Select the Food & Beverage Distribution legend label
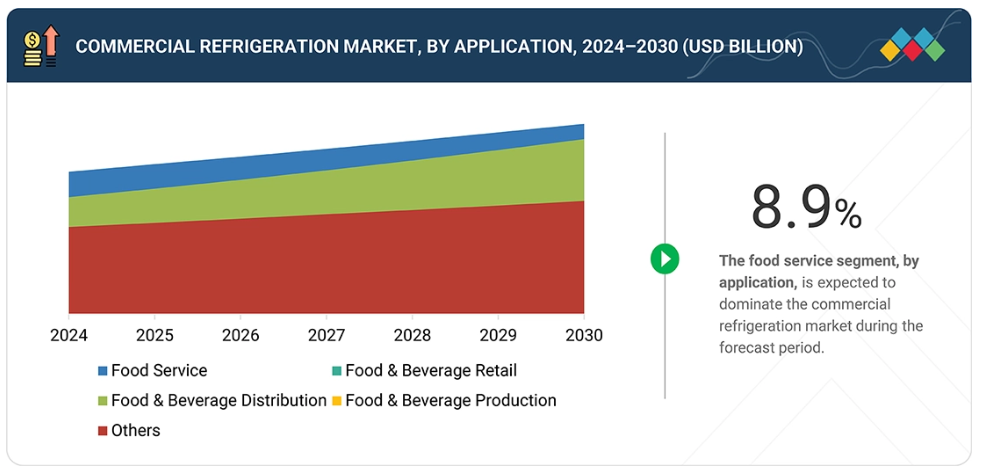Screen dimensions: 981x470 tap(219, 400)
